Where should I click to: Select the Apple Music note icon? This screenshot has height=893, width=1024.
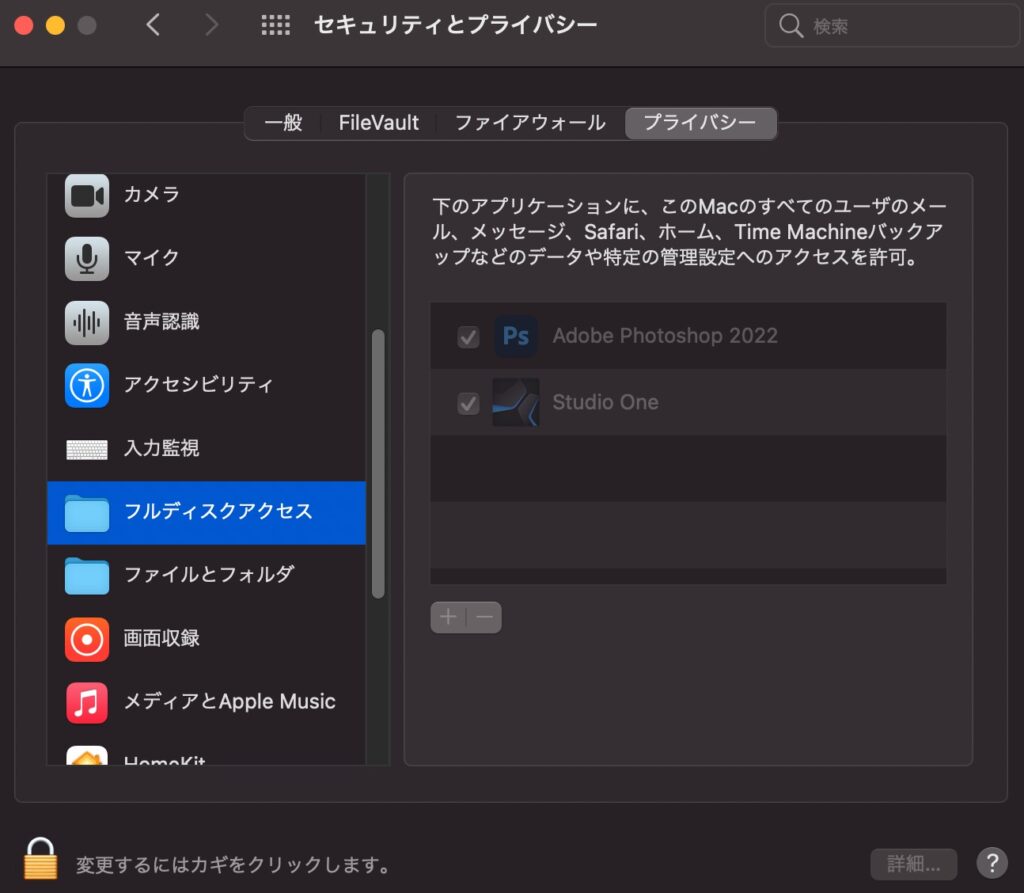pos(87,702)
